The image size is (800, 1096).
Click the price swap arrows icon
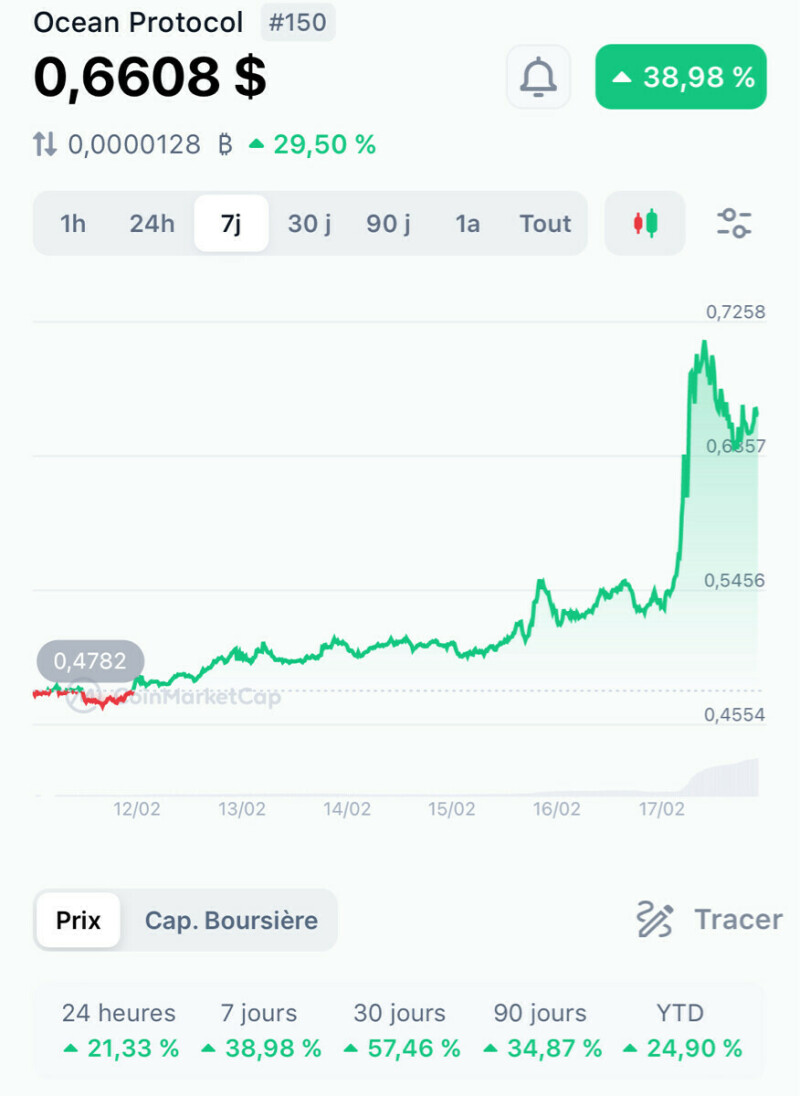pos(45,145)
